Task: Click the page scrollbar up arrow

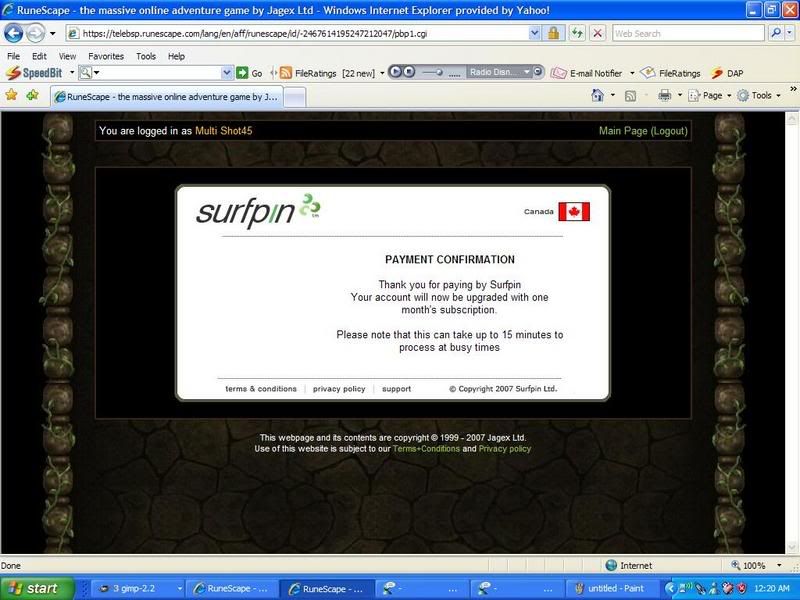Action: coord(792,119)
